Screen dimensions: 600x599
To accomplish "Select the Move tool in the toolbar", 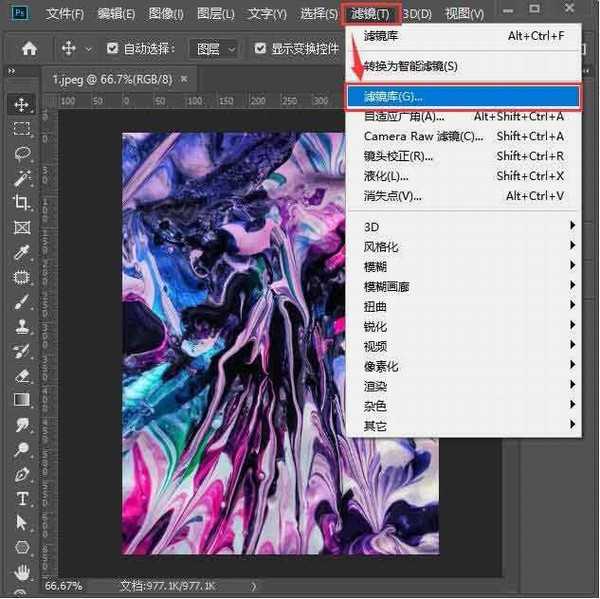I will point(21,104).
